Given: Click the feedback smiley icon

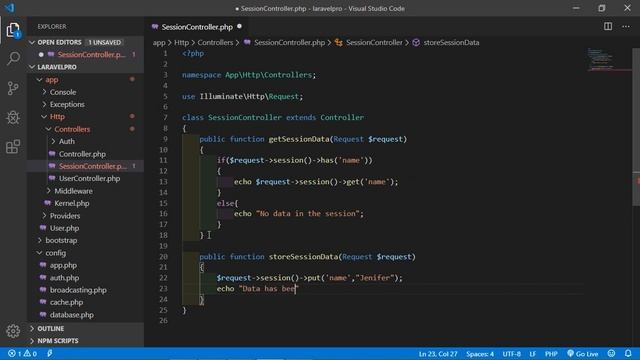Looking at the screenshot, I should 611,353.
